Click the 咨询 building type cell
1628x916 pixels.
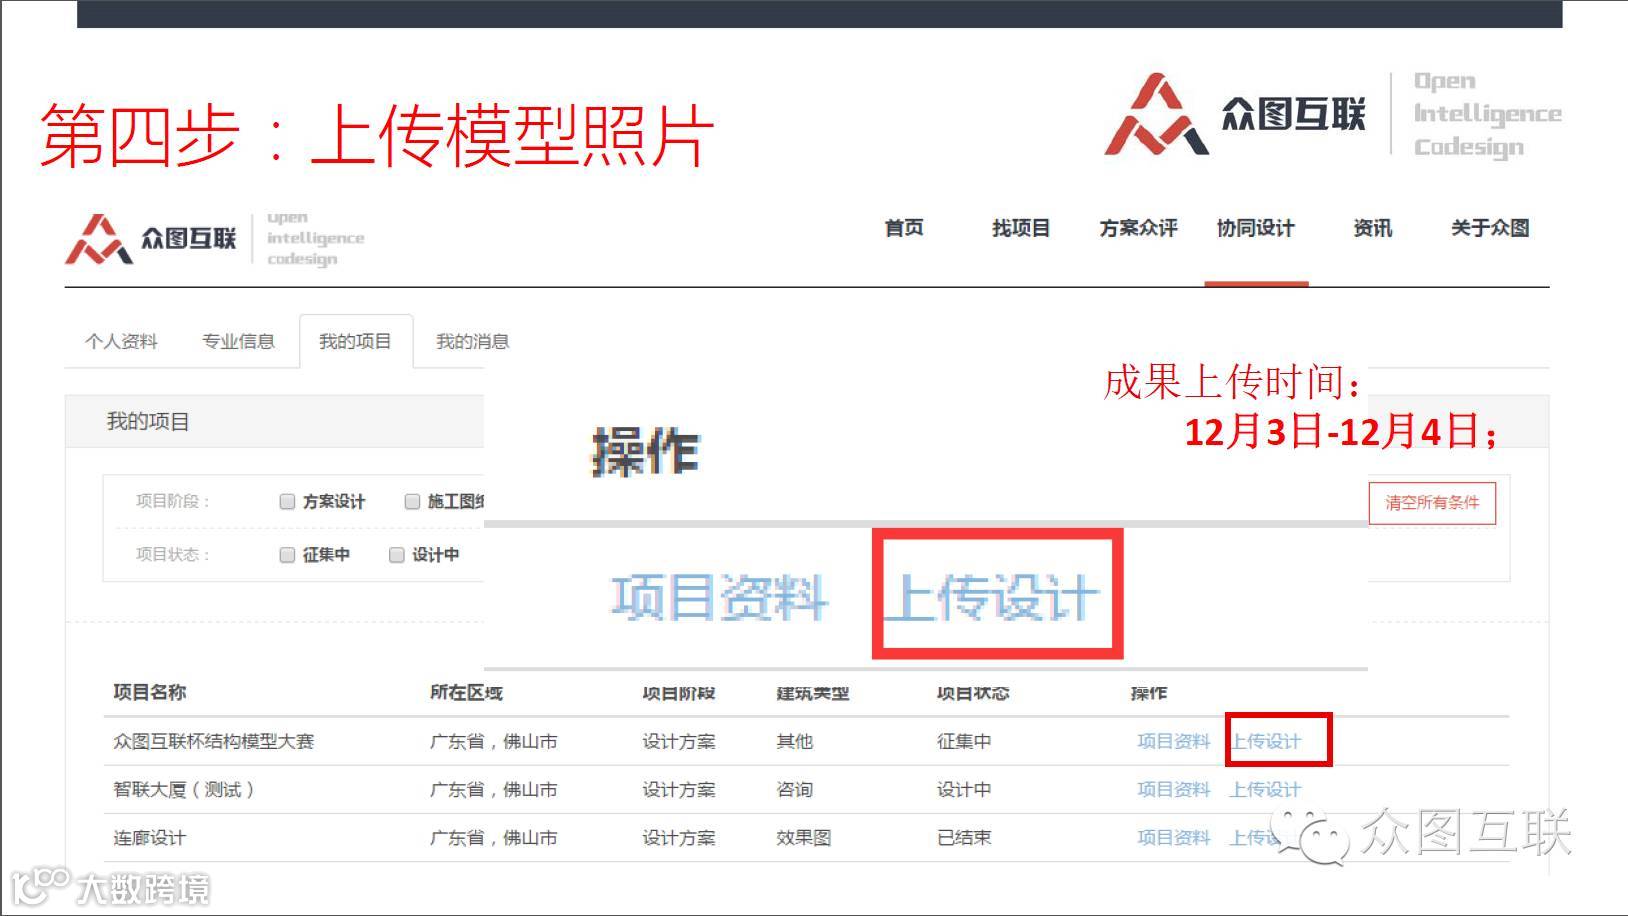coord(795,790)
